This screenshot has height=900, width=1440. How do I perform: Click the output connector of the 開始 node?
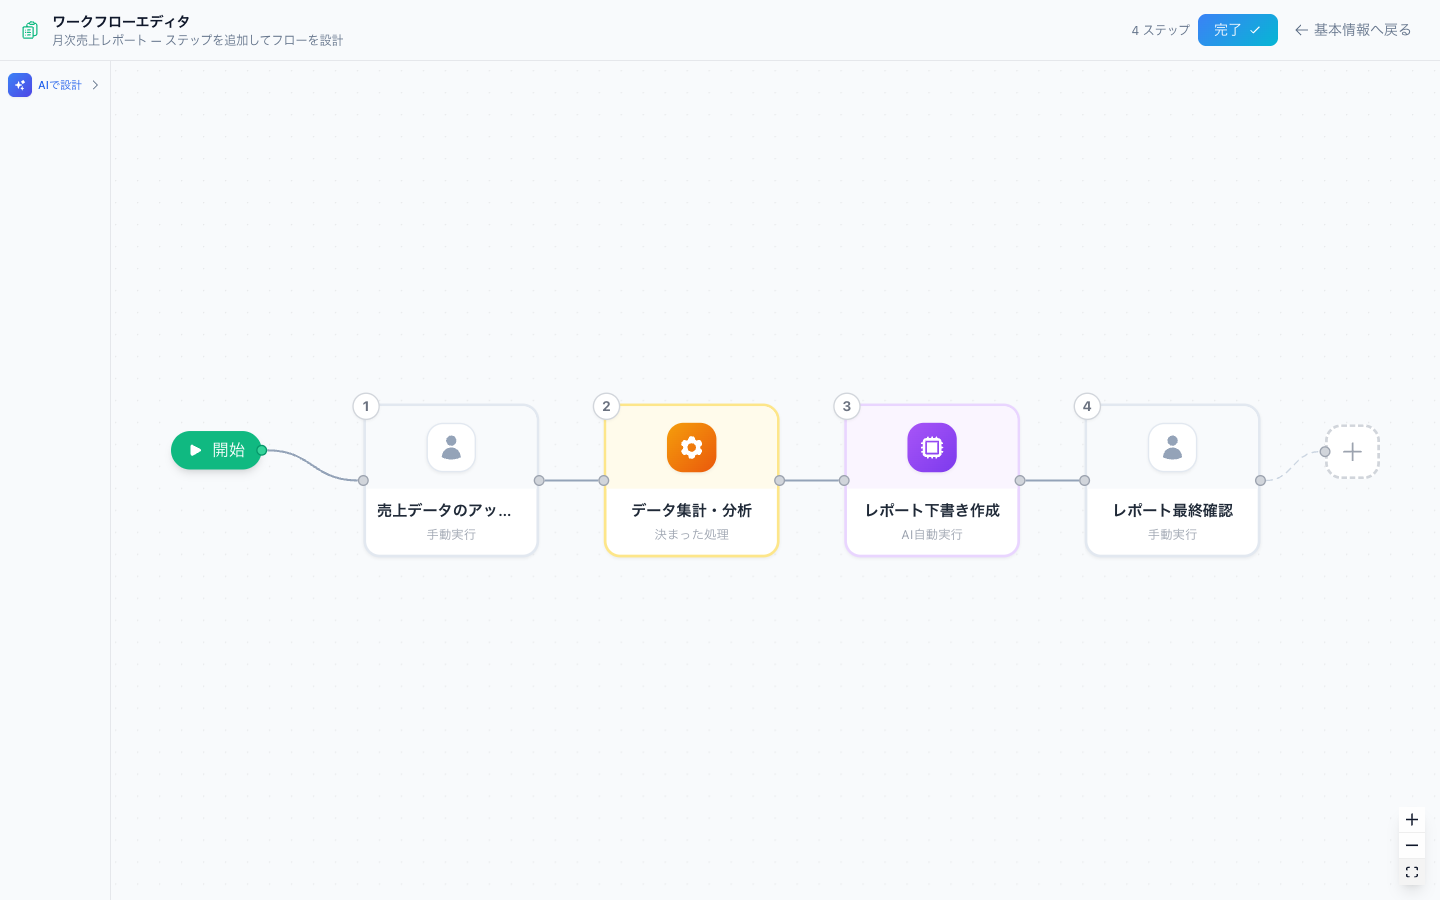tap(262, 450)
